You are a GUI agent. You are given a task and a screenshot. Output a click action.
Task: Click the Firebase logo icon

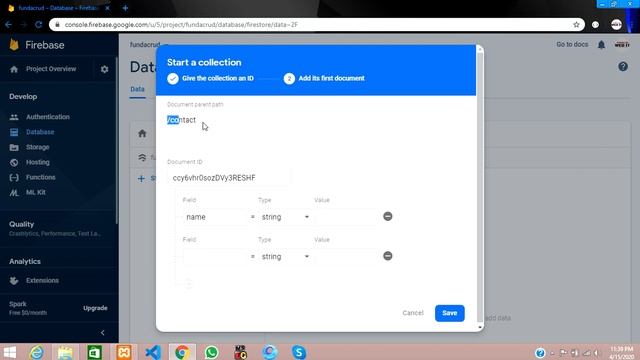point(14,45)
